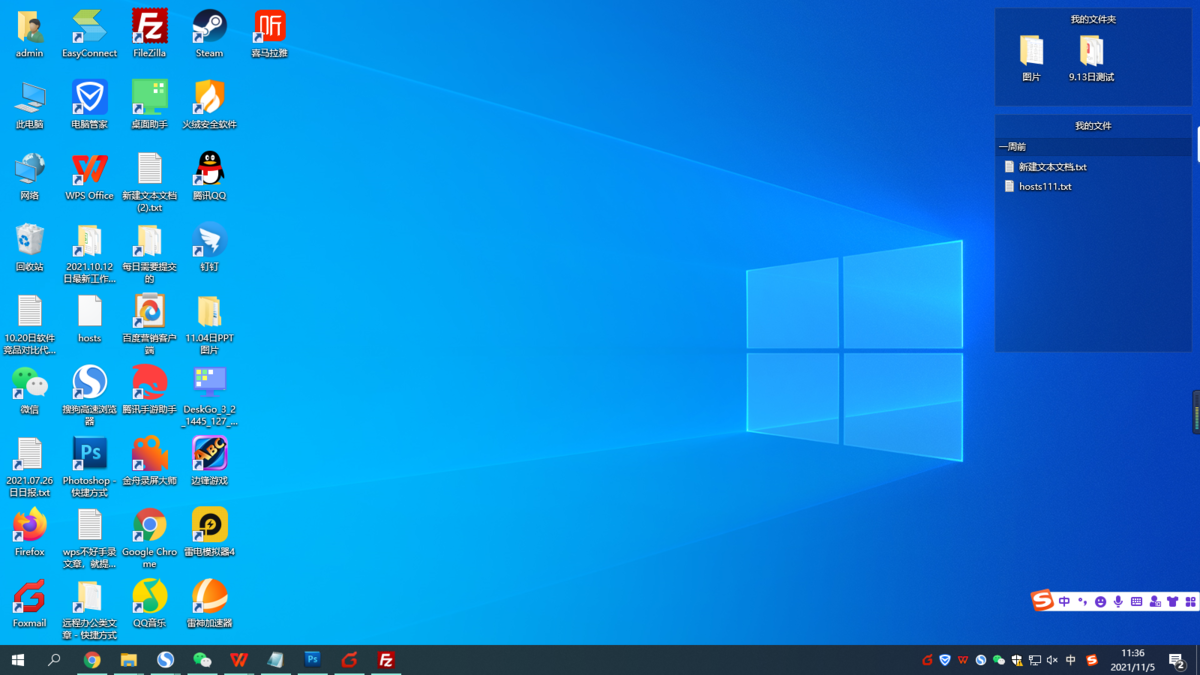Unmute system audio from the tray
Screen dimensions: 1200x675
1051,661
